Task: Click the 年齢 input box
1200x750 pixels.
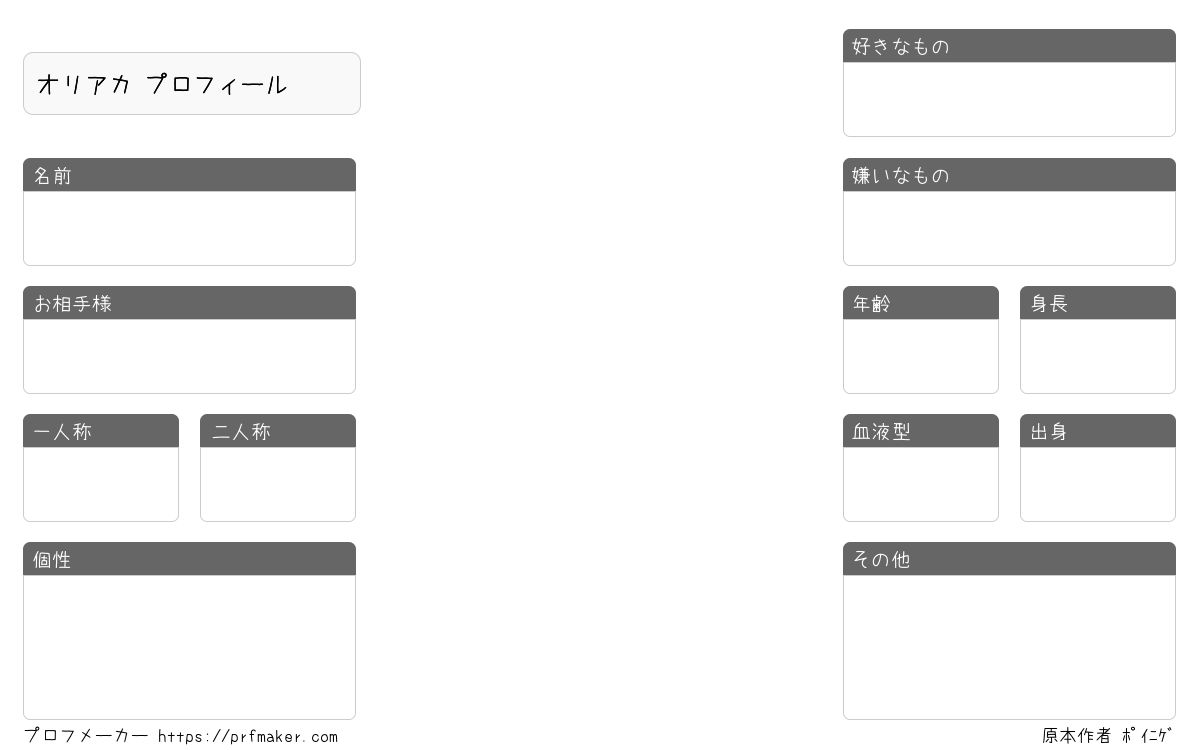Action: click(921, 356)
